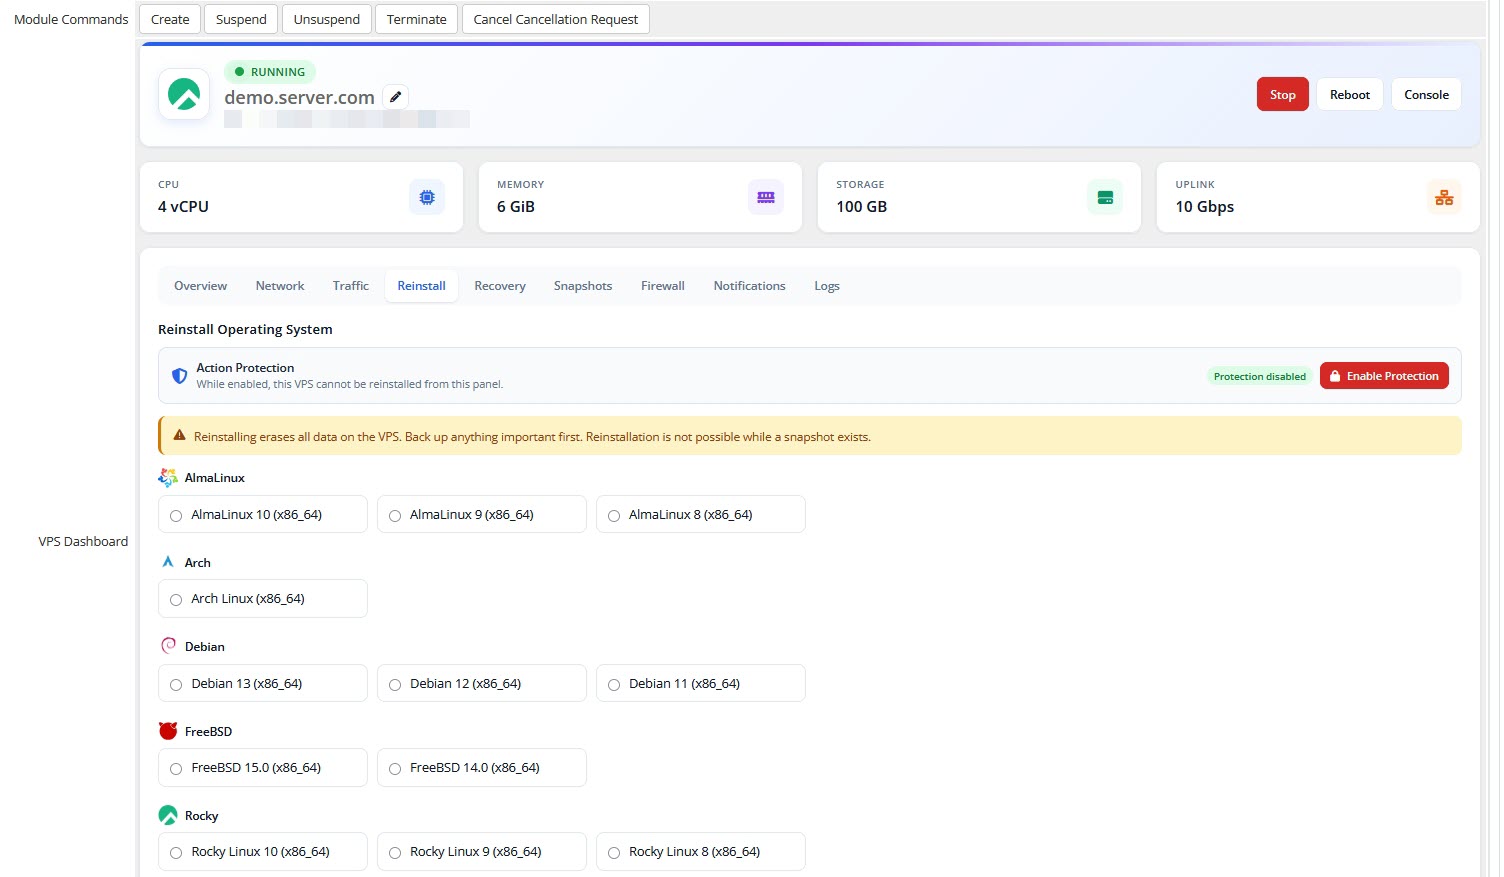Click the Protection disabled status badge
This screenshot has width=1504, height=877.
[1260, 376]
